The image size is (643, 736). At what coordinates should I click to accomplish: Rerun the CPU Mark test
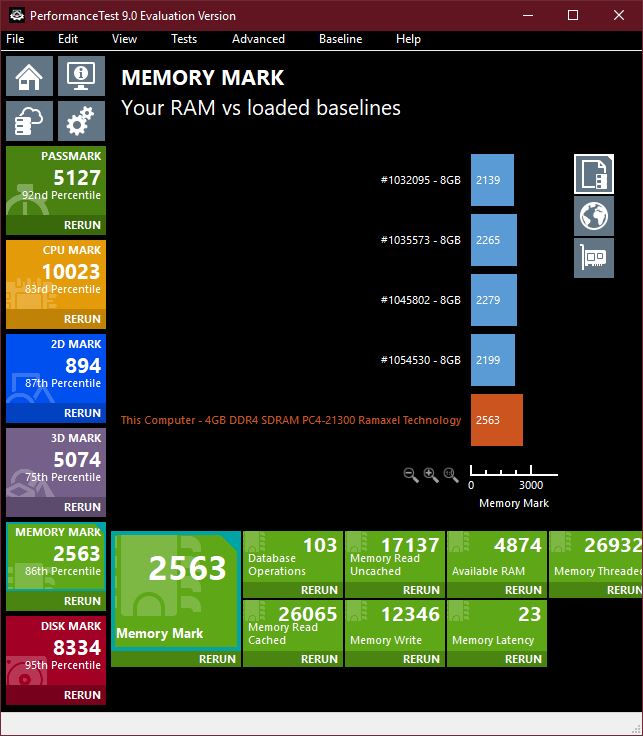click(82, 319)
